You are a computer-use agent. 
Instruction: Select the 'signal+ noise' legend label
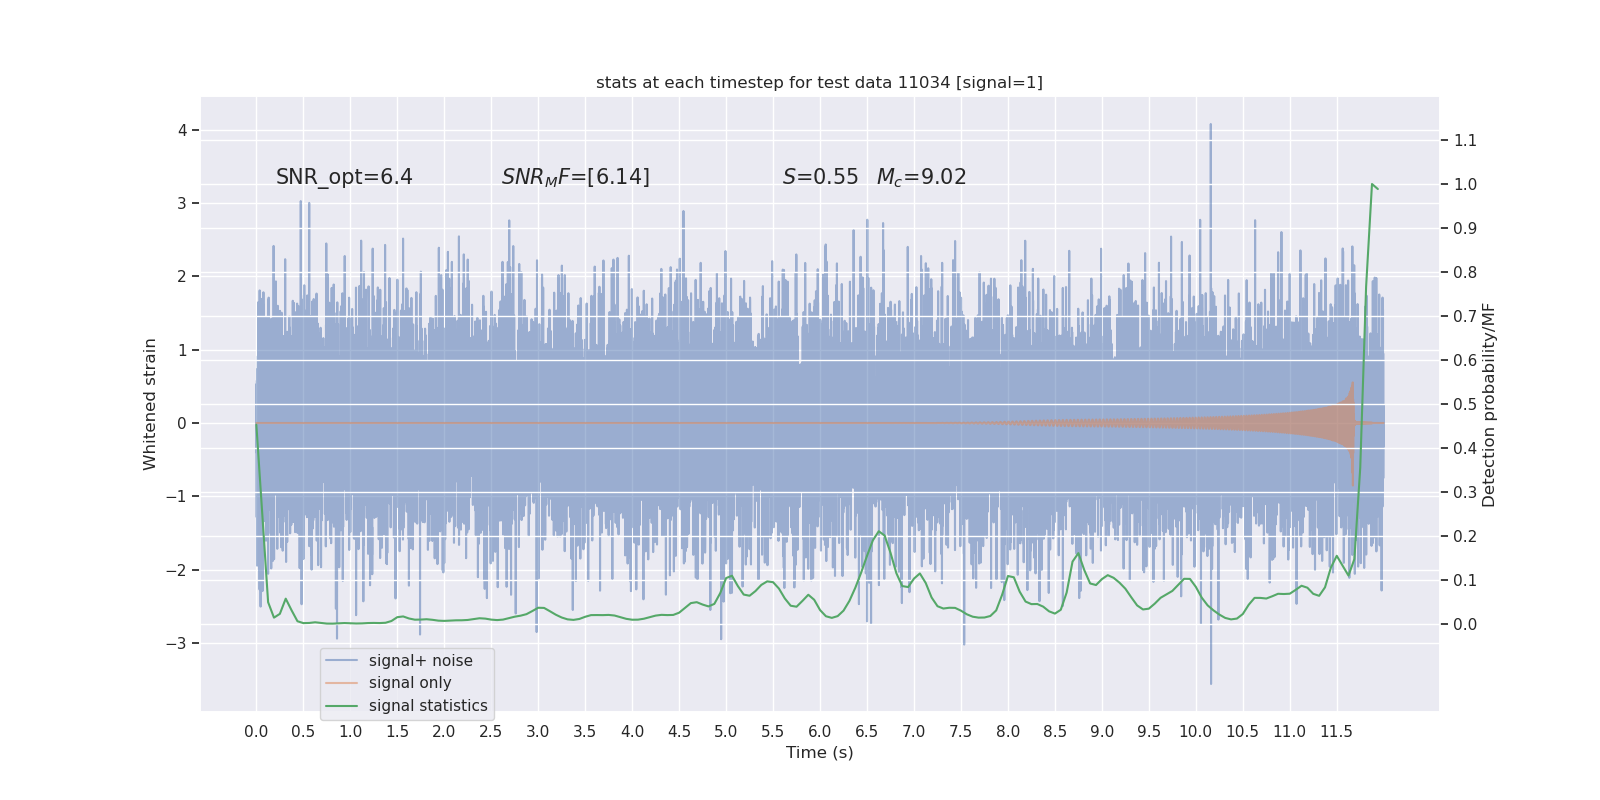point(420,661)
